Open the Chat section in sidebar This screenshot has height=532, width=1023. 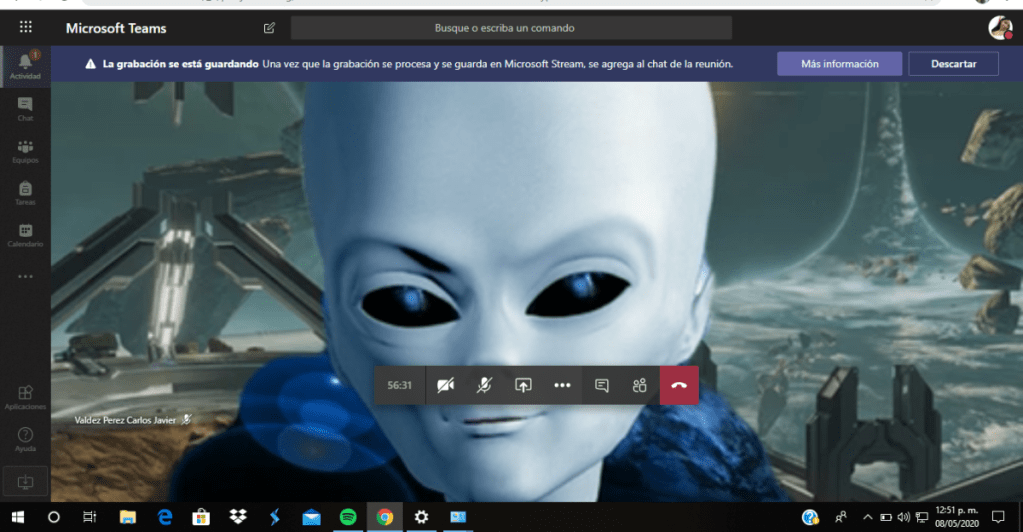coord(25,108)
